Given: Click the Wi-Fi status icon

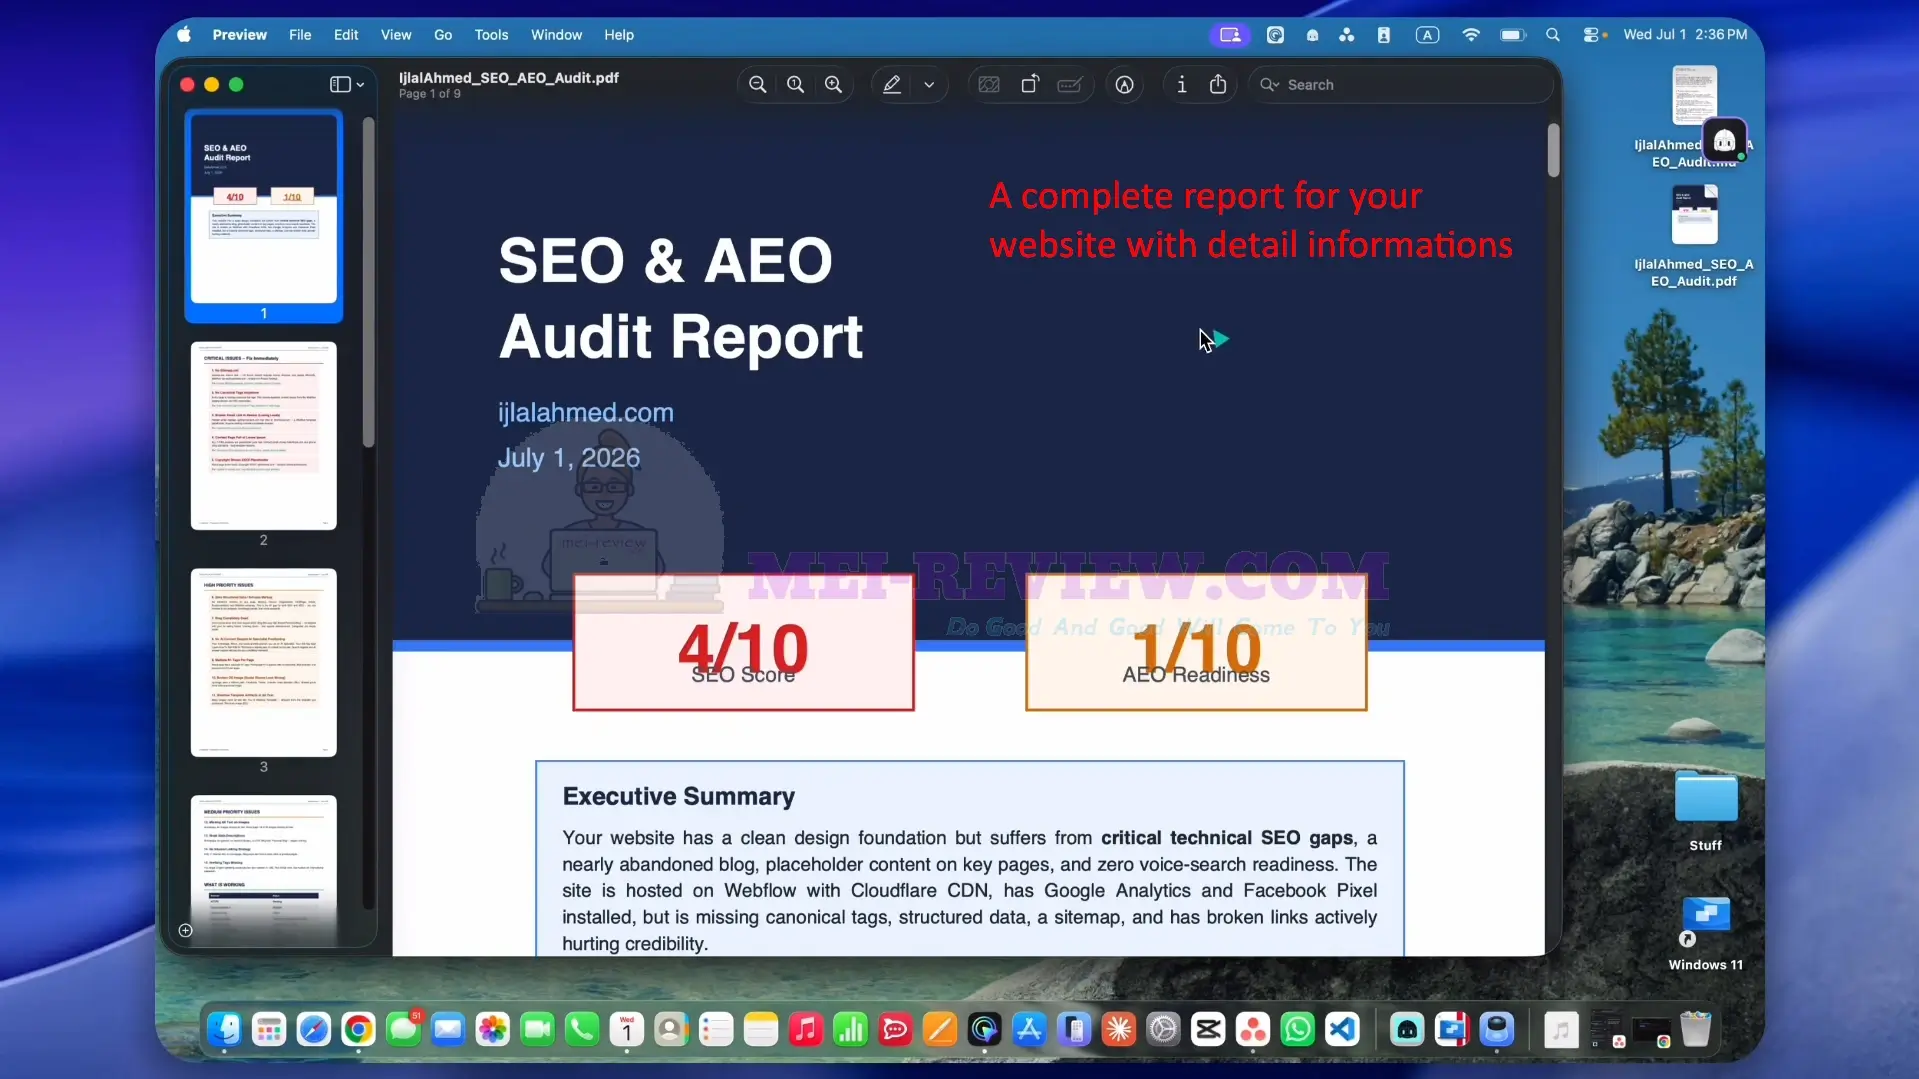Looking at the screenshot, I should pos(1470,35).
